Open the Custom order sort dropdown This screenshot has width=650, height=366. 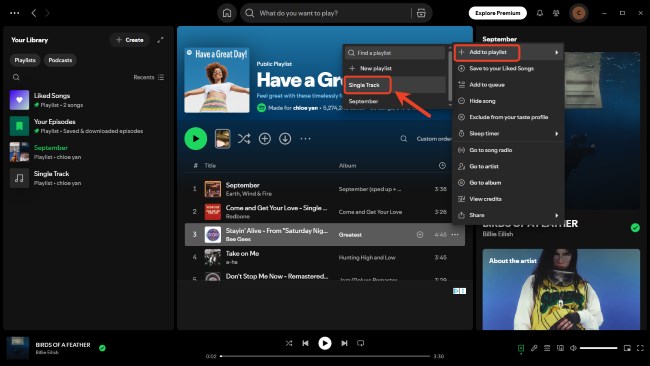point(434,138)
